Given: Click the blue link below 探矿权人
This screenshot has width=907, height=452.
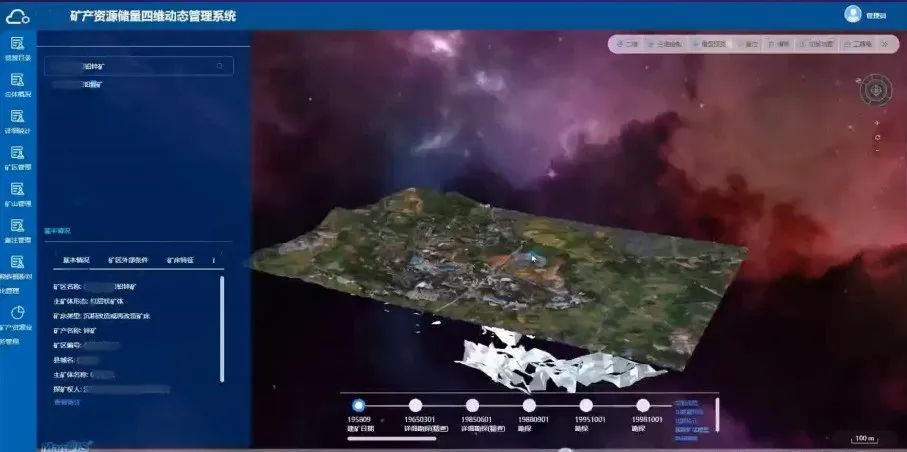Looking at the screenshot, I should coord(67,402).
